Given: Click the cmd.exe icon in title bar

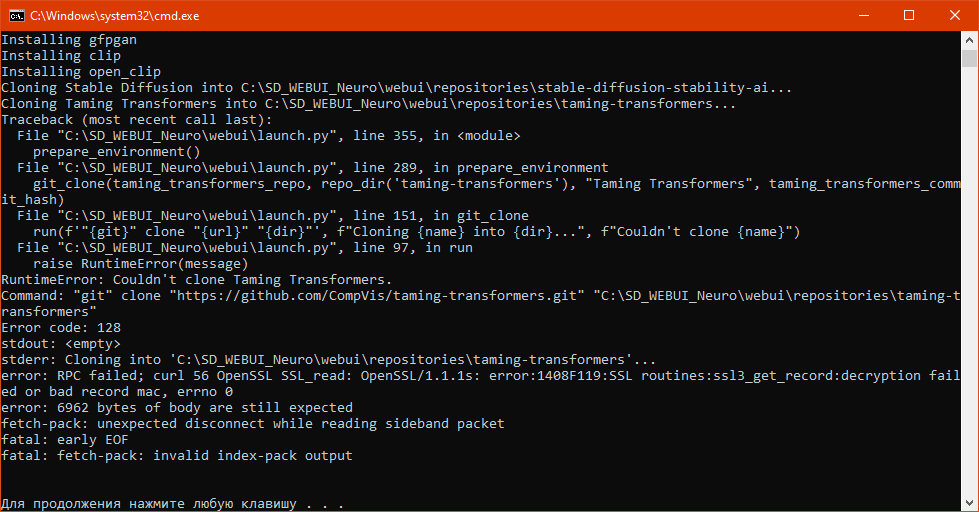Looking at the screenshot, I should pos(17,15).
